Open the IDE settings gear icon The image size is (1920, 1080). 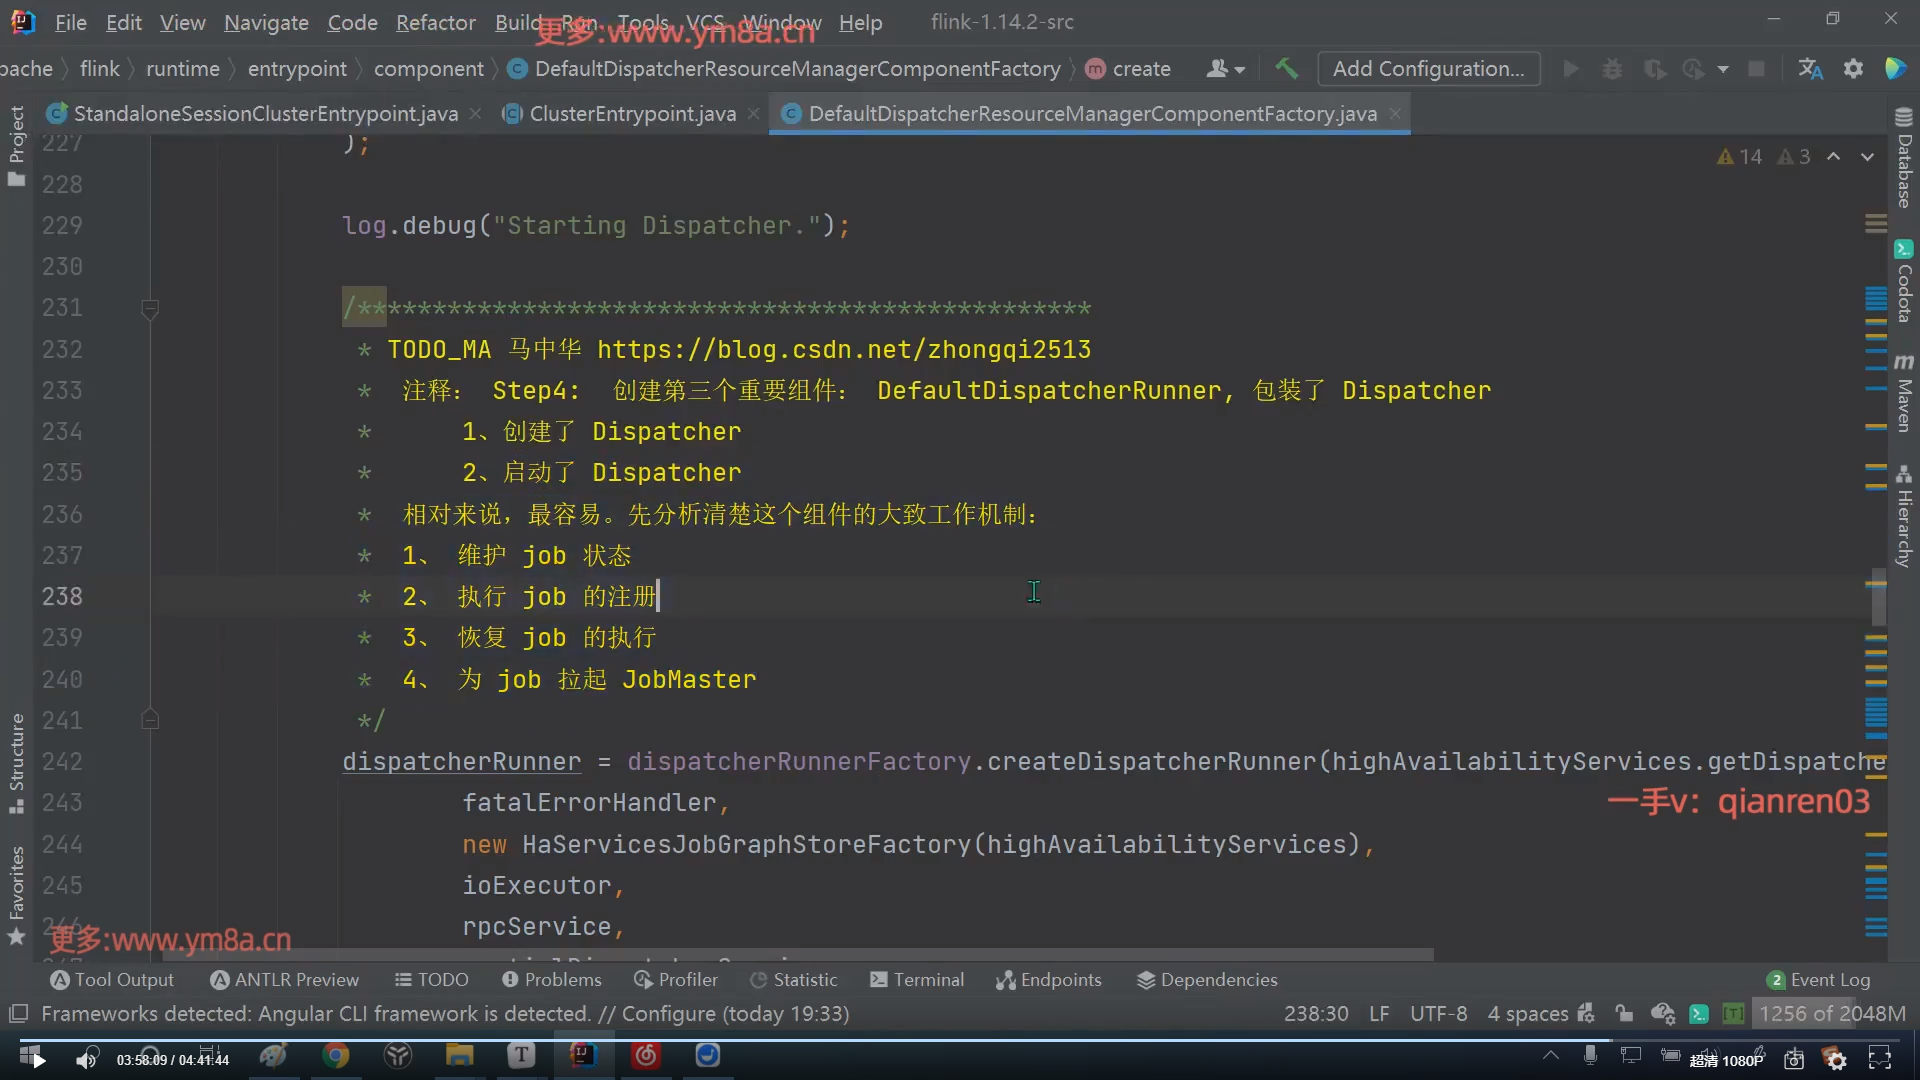pos(1853,68)
